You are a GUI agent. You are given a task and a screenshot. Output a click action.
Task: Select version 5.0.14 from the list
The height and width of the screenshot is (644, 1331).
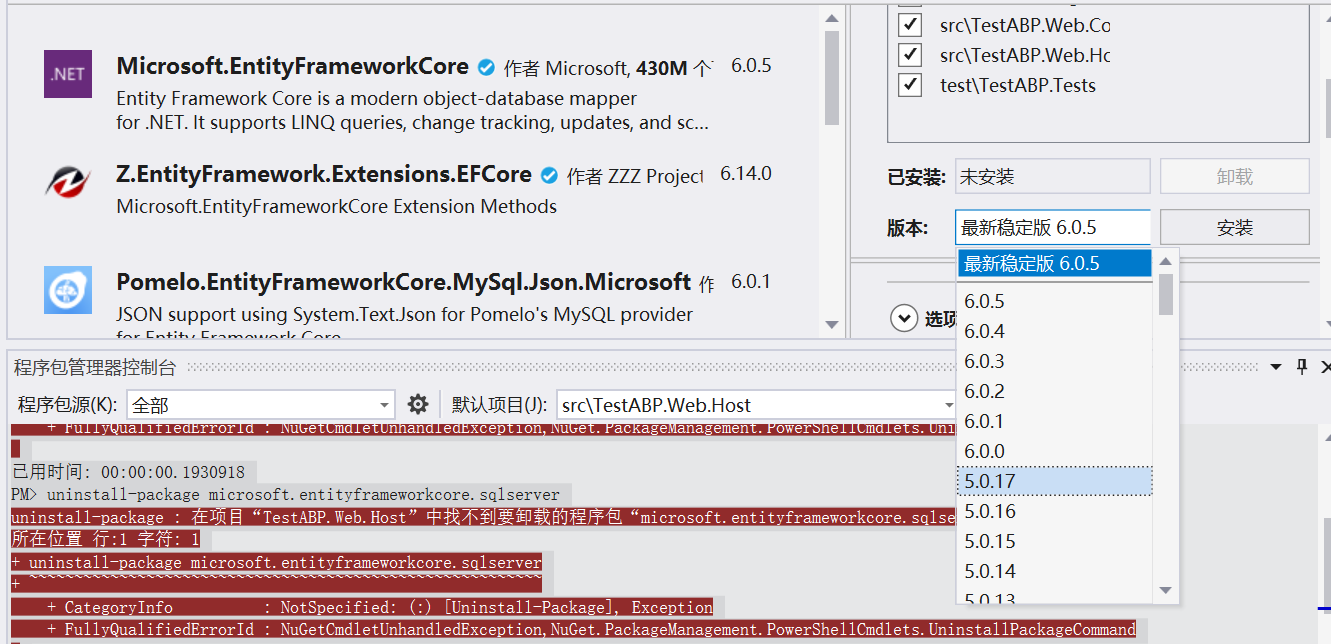(x=1055, y=571)
